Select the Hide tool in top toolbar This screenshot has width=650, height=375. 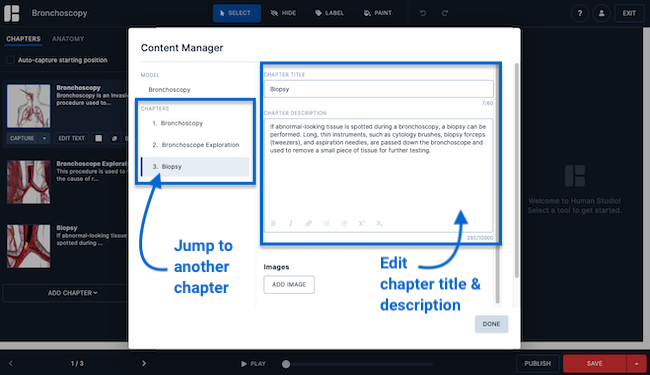click(x=284, y=13)
